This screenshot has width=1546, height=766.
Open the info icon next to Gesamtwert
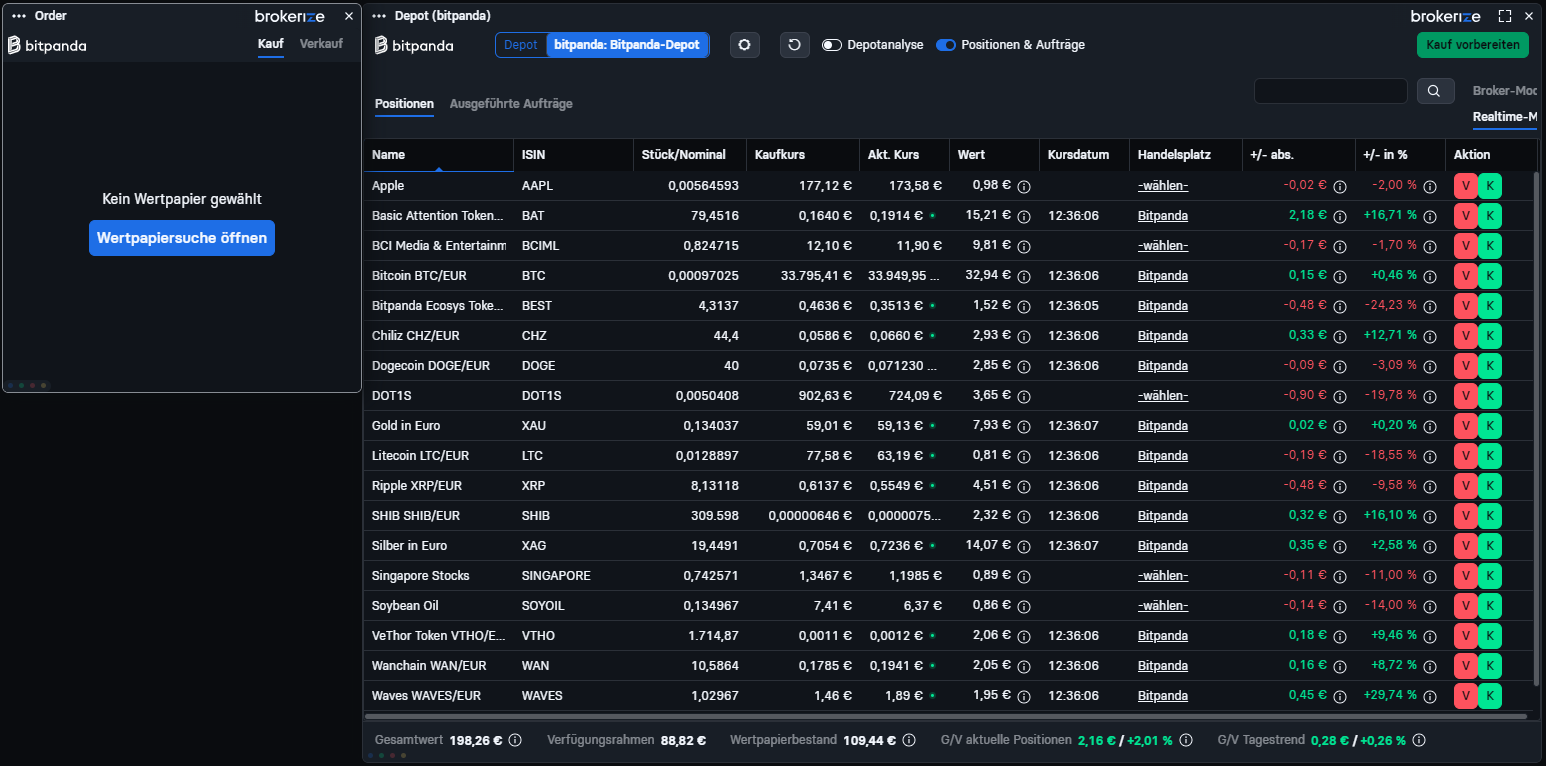pos(515,741)
